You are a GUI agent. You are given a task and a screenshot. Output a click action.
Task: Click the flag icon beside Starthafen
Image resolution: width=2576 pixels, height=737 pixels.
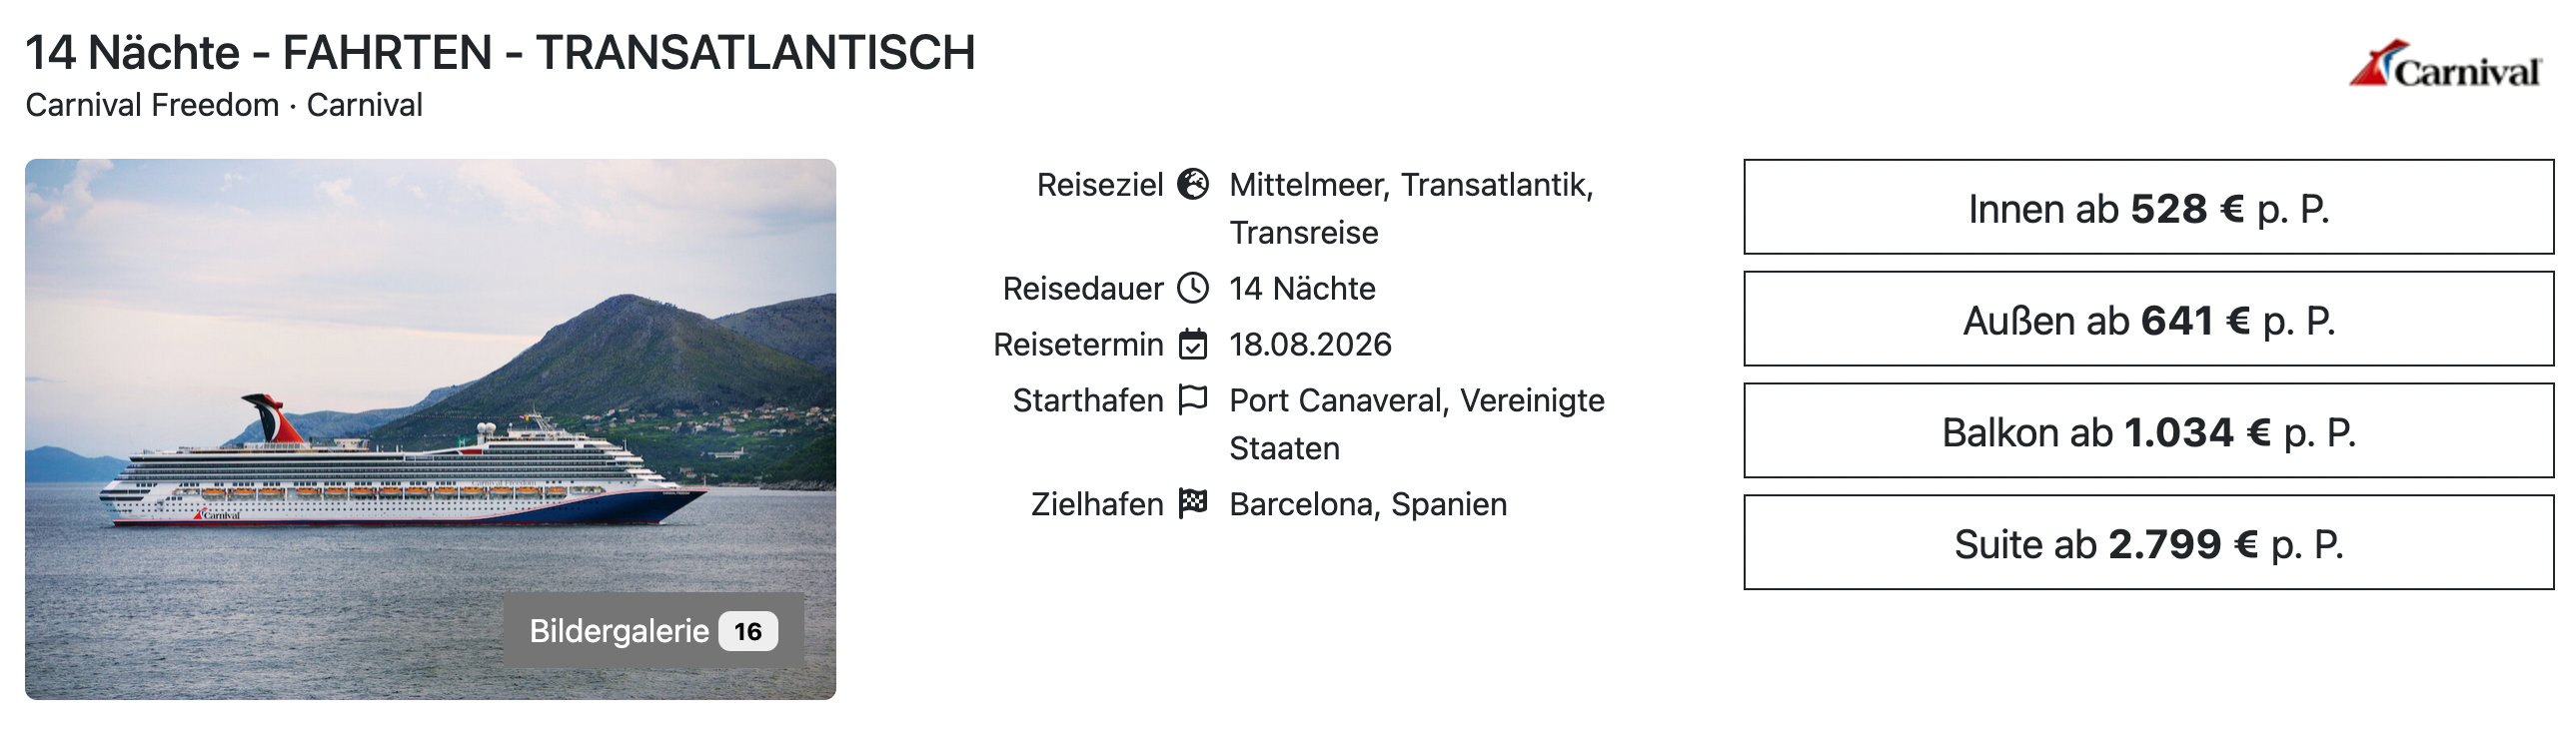[1192, 400]
